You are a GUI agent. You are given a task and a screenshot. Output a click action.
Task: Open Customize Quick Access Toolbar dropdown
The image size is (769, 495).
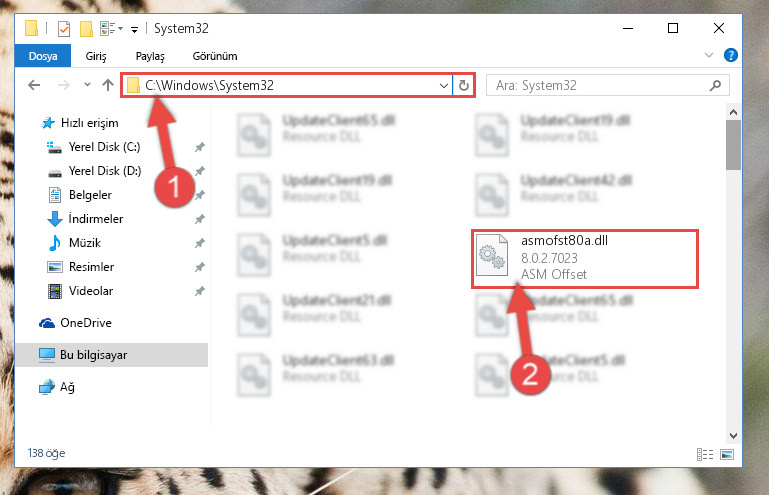pyautogui.click(x=134, y=30)
